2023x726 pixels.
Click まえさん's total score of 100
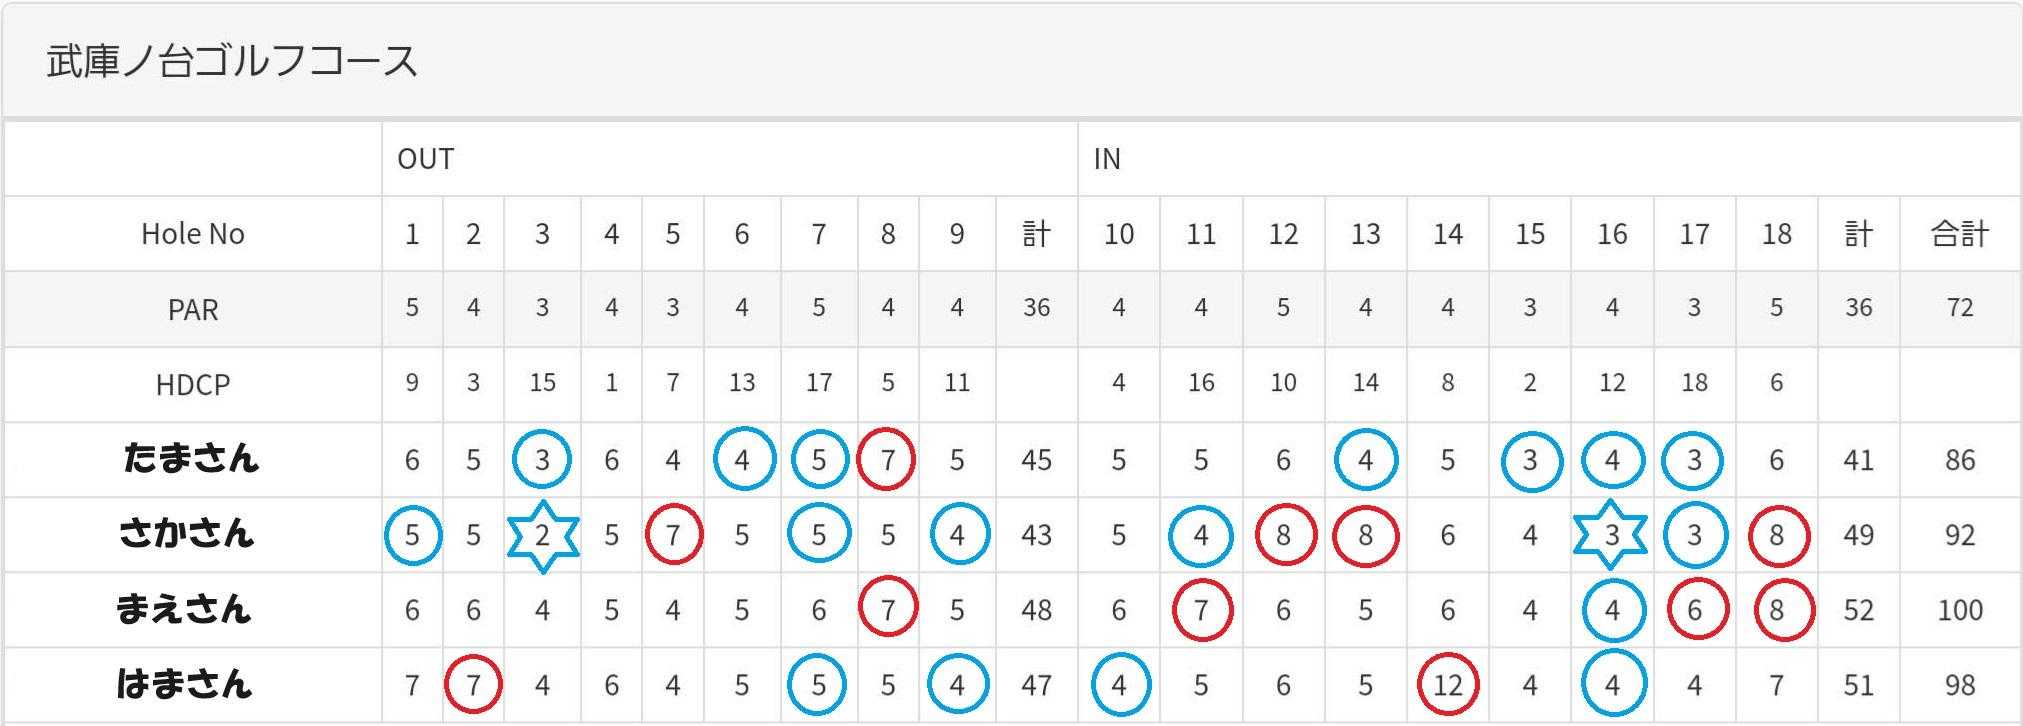point(1959,610)
